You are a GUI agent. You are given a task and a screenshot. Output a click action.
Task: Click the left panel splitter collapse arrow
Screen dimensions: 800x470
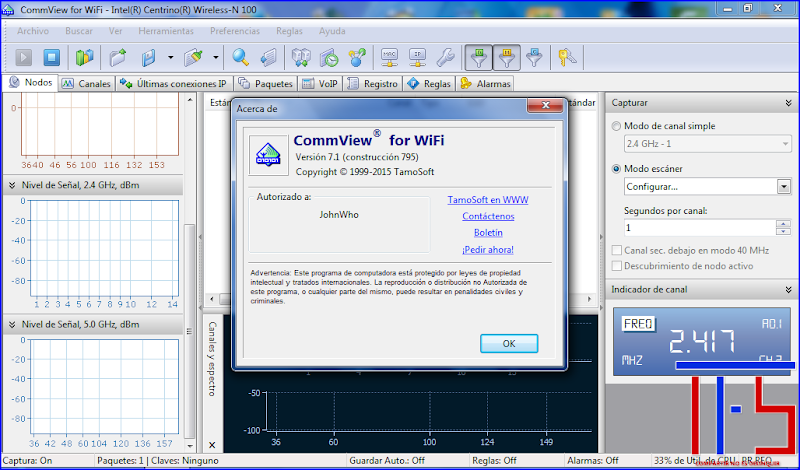(x=199, y=237)
